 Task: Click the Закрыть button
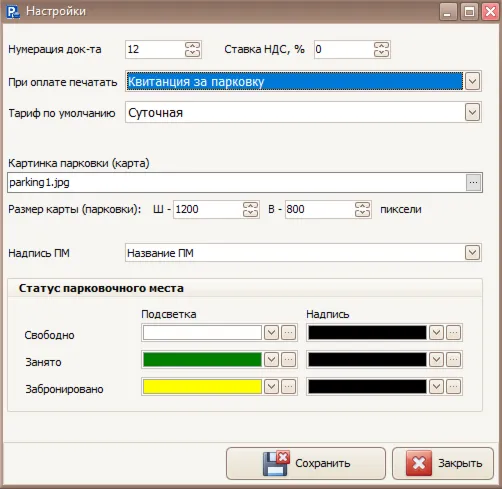pos(443,463)
